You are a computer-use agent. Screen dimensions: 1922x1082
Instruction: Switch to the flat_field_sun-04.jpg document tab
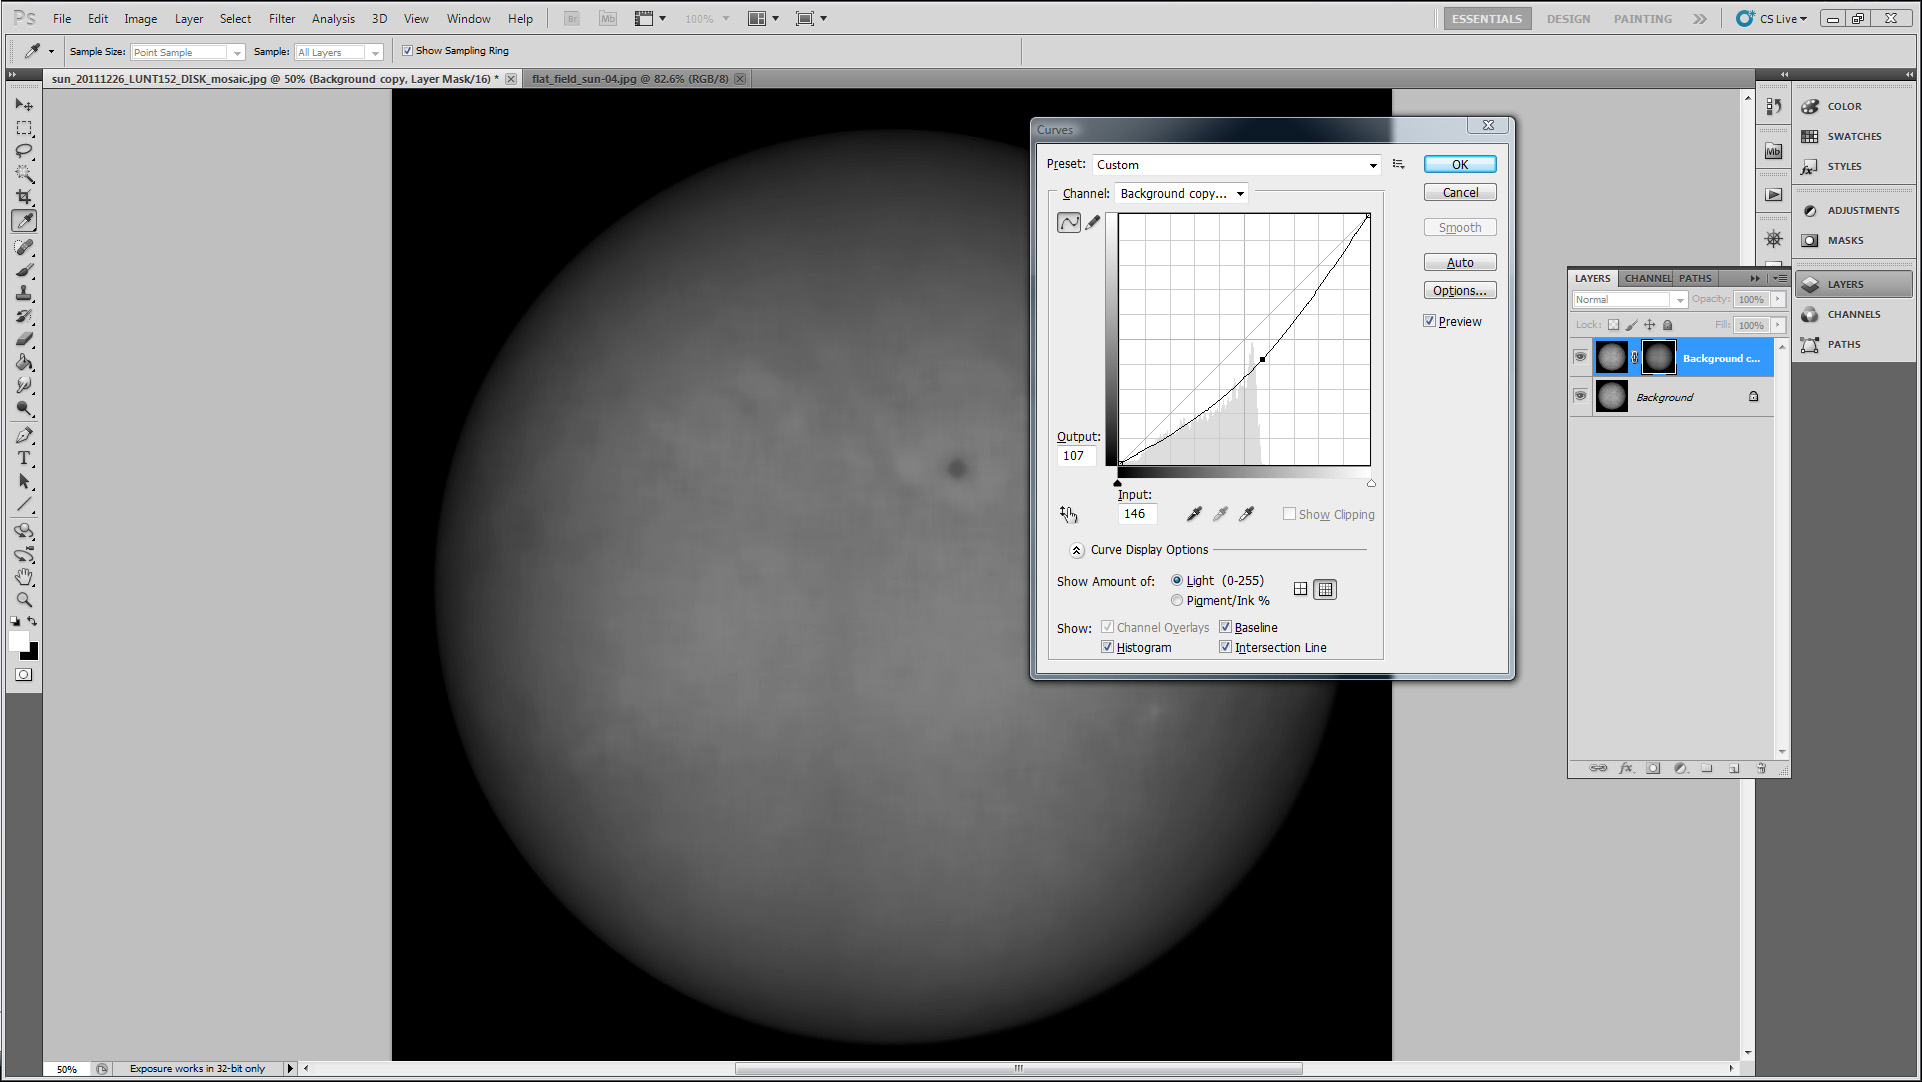[630, 79]
